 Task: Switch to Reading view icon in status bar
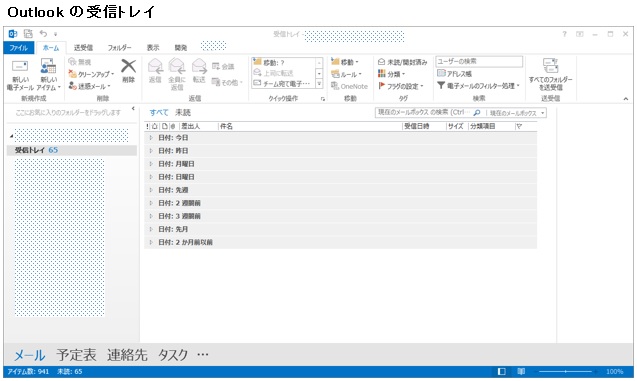521,372
